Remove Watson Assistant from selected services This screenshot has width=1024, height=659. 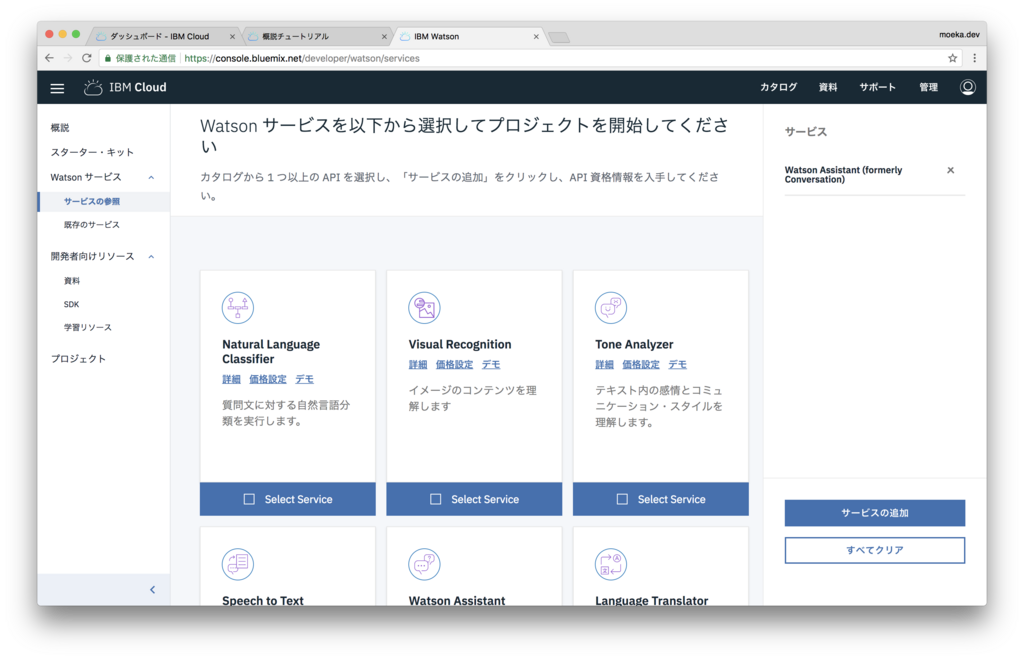950,170
